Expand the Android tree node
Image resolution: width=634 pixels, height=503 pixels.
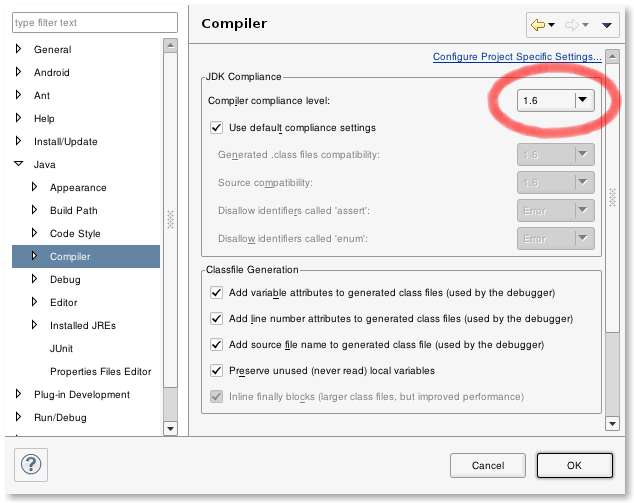(x=18, y=73)
